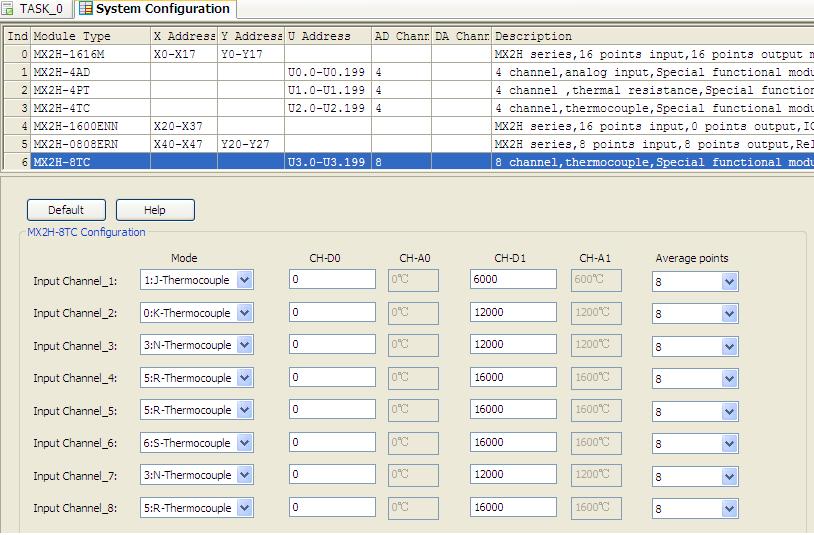Image resolution: width=814 pixels, height=535 pixels.
Task: Expand Average points dropdown for Channel_5
Action: [729, 412]
